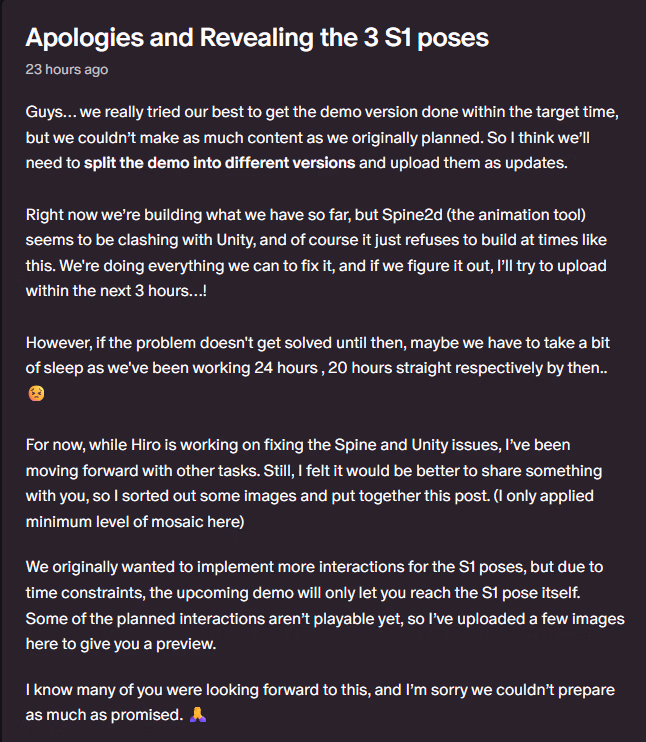Image resolution: width=646 pixels, height=742 pixels.
Task: Click the tired face emoji
Action: point(36,394)
